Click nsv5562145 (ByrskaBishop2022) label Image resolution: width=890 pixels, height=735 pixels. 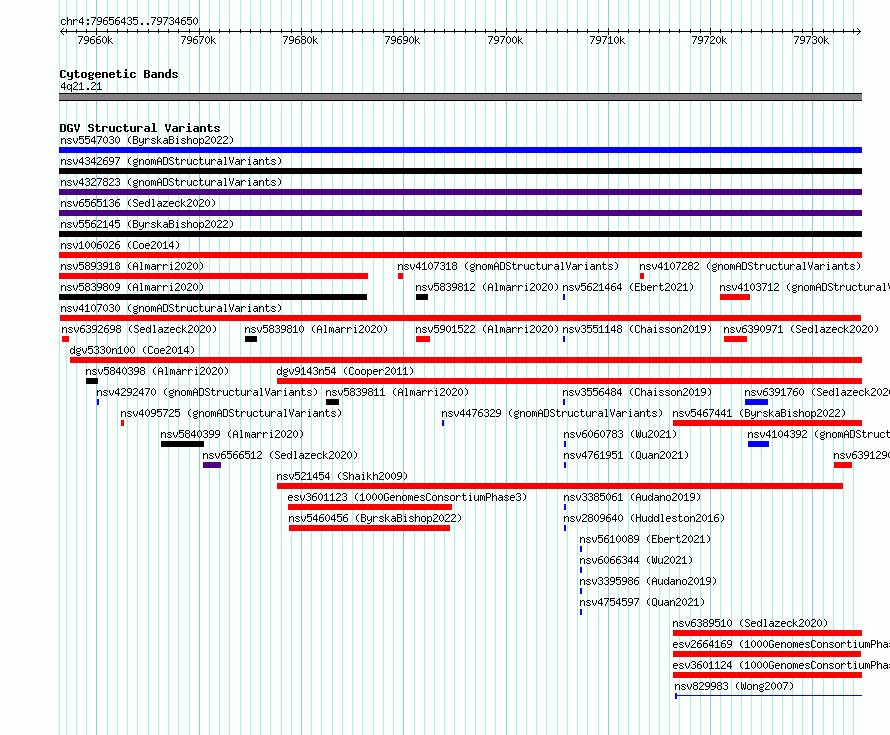[147, 224]
